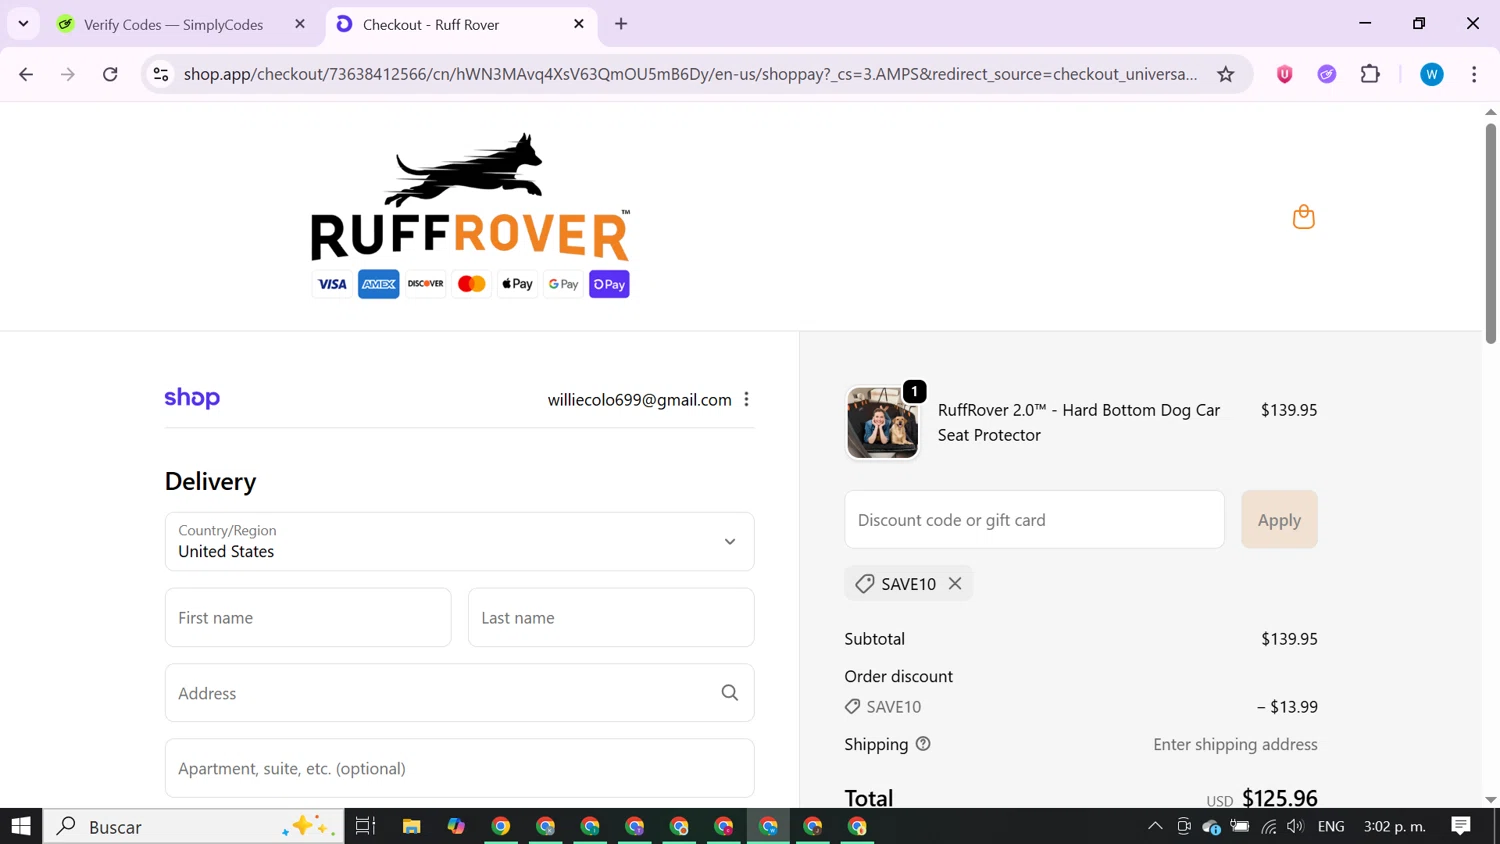The width and height of the screenshot is (1500, 844).
Task: Click the – $13.99 discount amount
Action: pos(1287,706)
